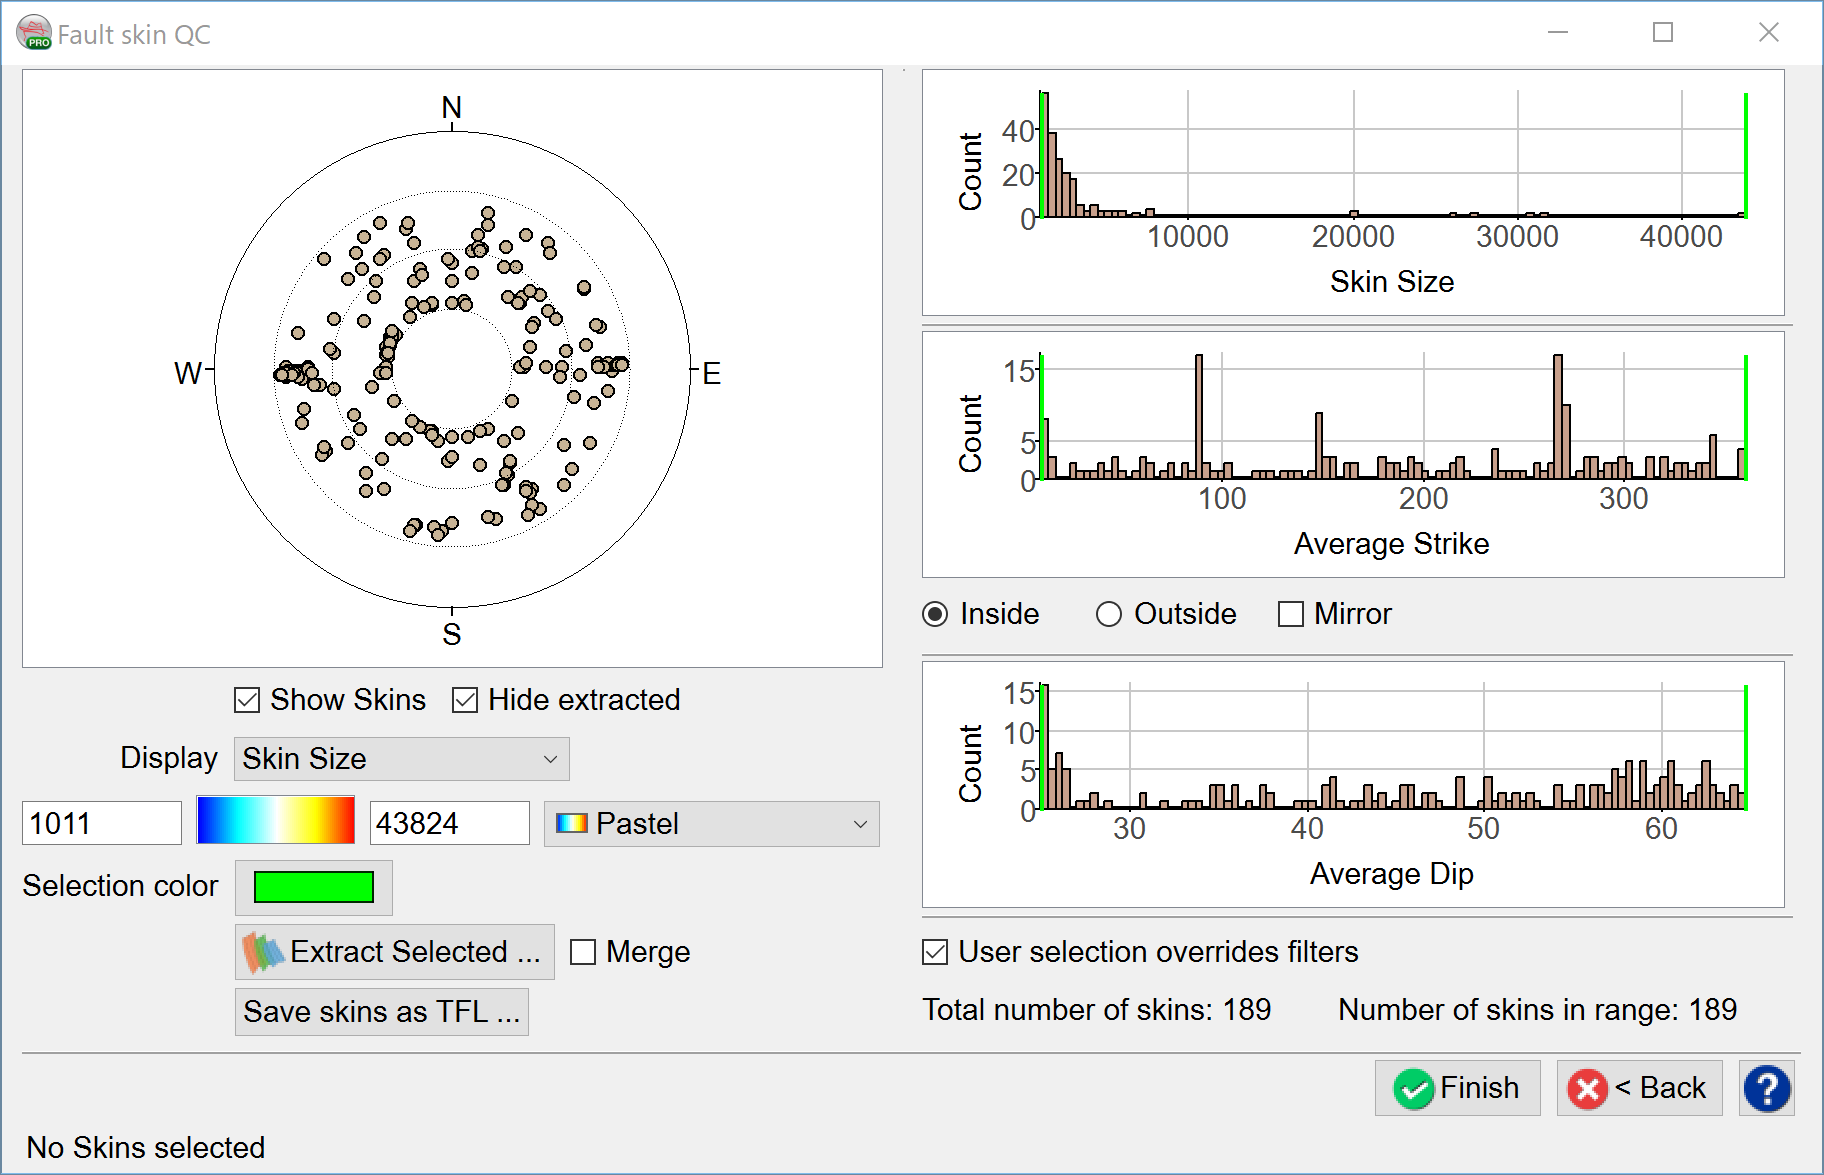1824x1175 pixels.
Task: Save skins as TFL file
Action: coord(381,1012)
